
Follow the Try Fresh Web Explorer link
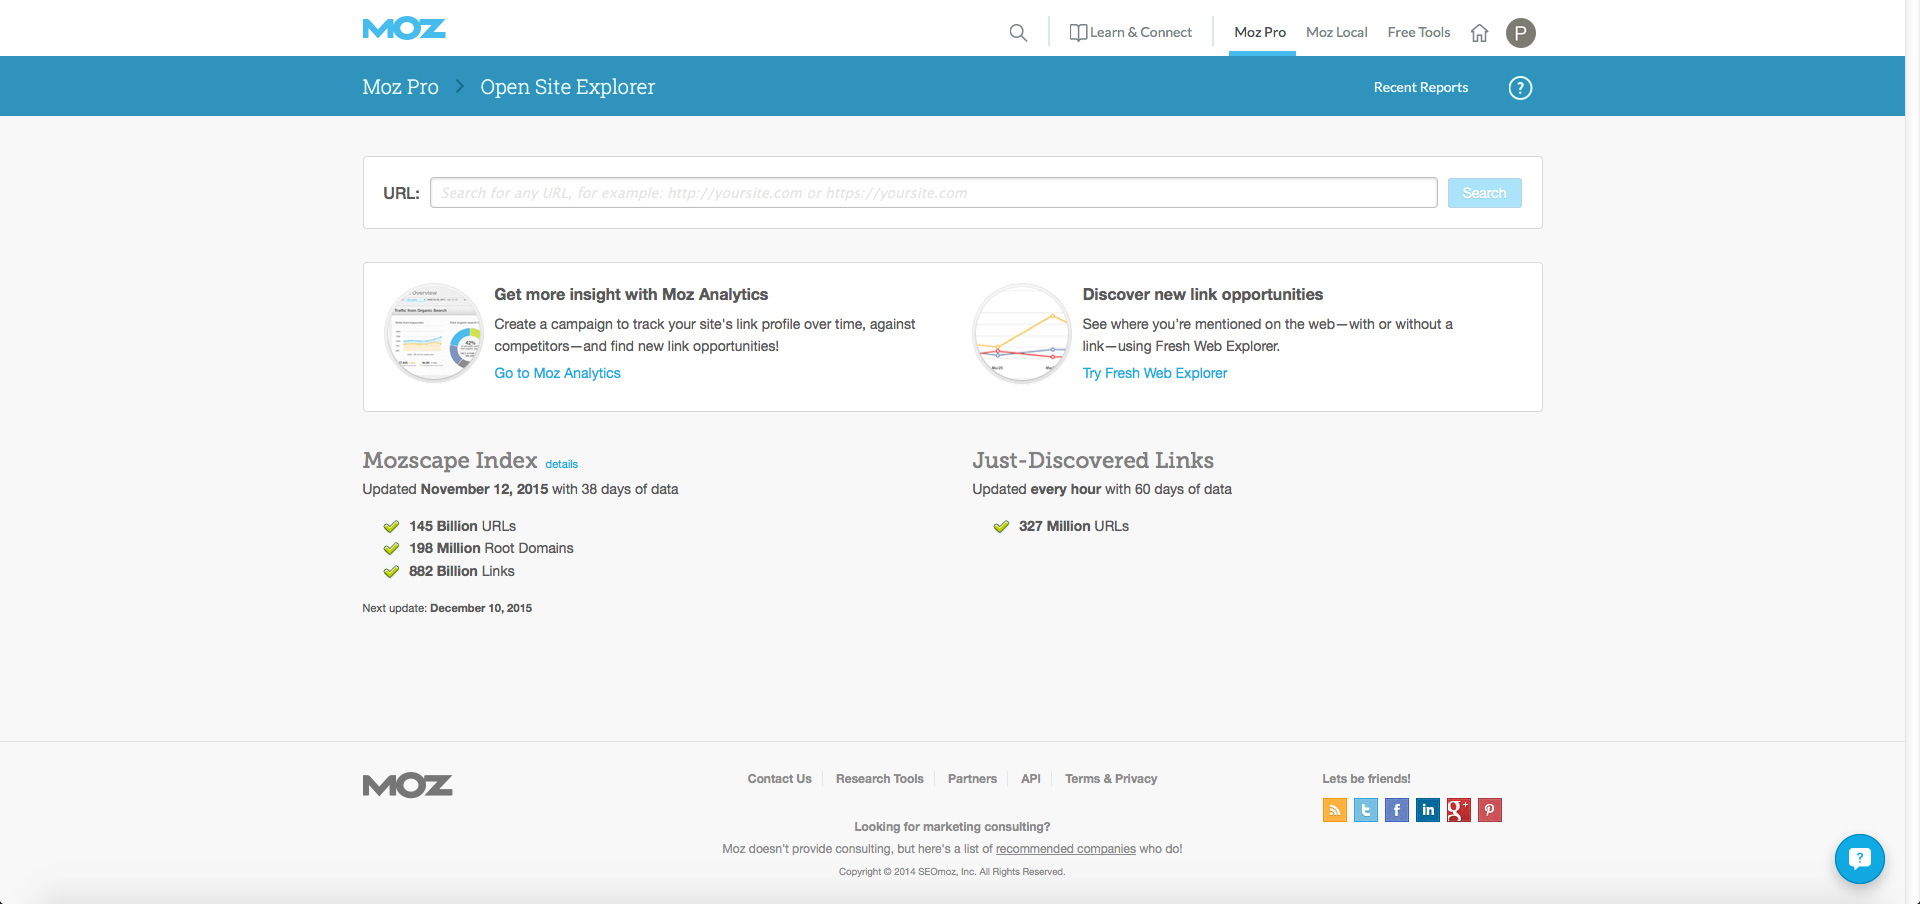coord(1154,373)
